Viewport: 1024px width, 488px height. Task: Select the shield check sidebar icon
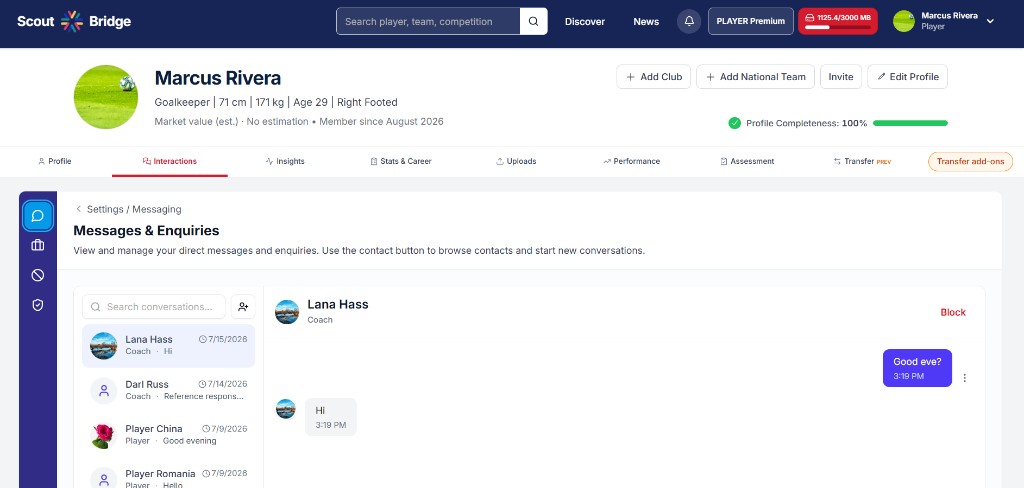[x=38, y=305]
